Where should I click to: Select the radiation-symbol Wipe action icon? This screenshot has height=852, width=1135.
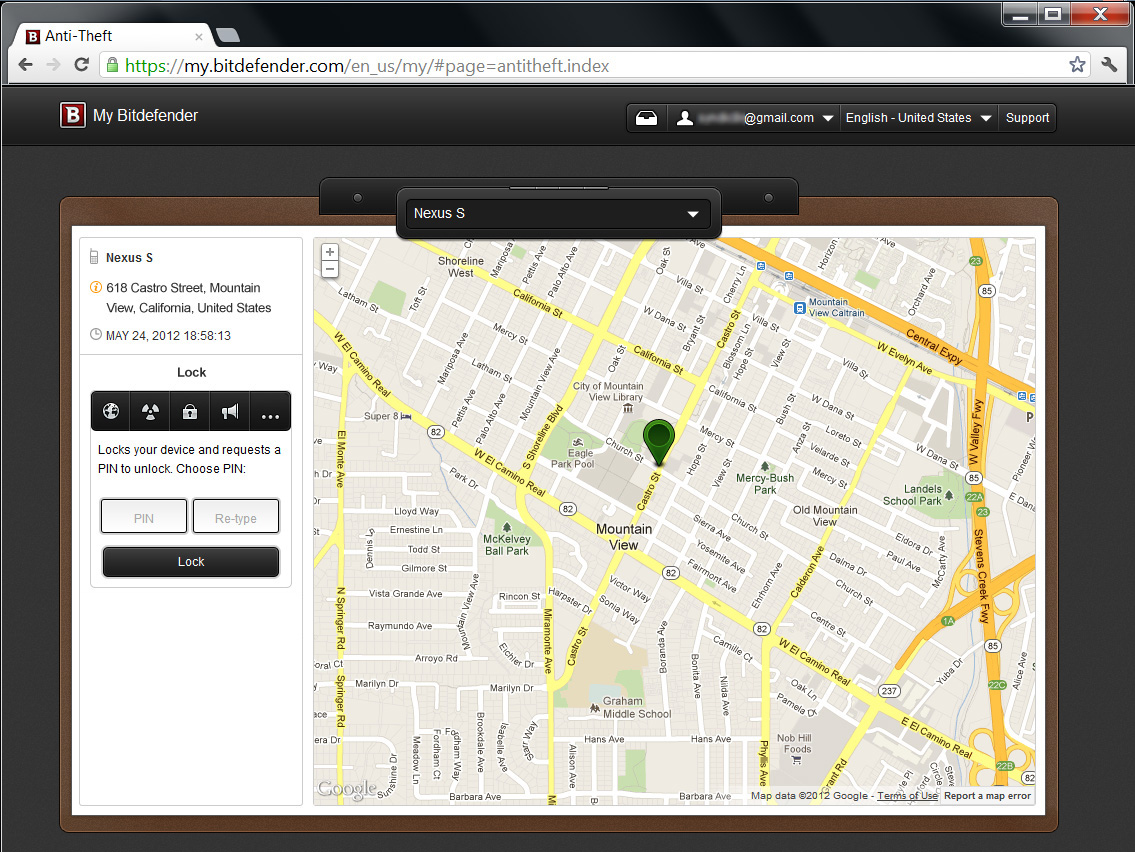(150, 412)
